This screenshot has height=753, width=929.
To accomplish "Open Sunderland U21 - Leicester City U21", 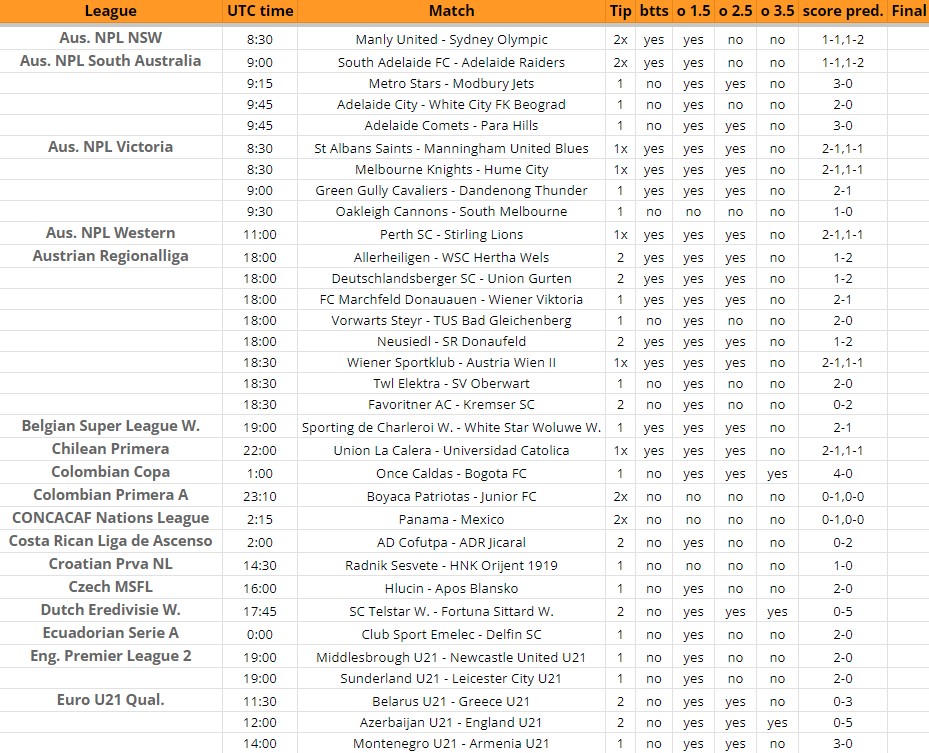I will 451,678.
